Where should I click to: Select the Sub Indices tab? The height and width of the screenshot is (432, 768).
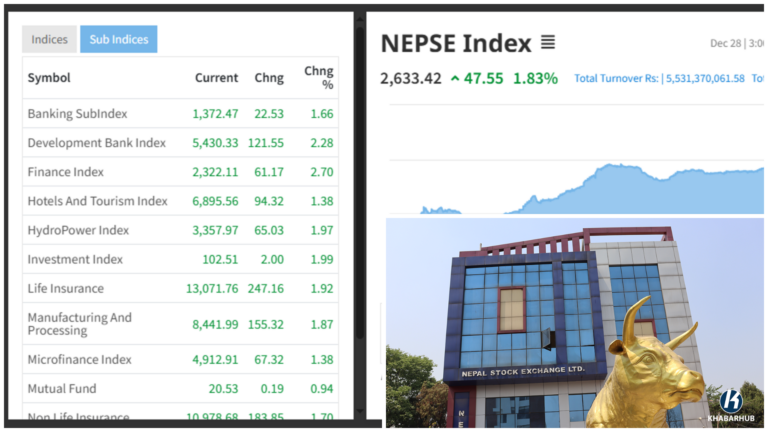[x=118, y=39]
